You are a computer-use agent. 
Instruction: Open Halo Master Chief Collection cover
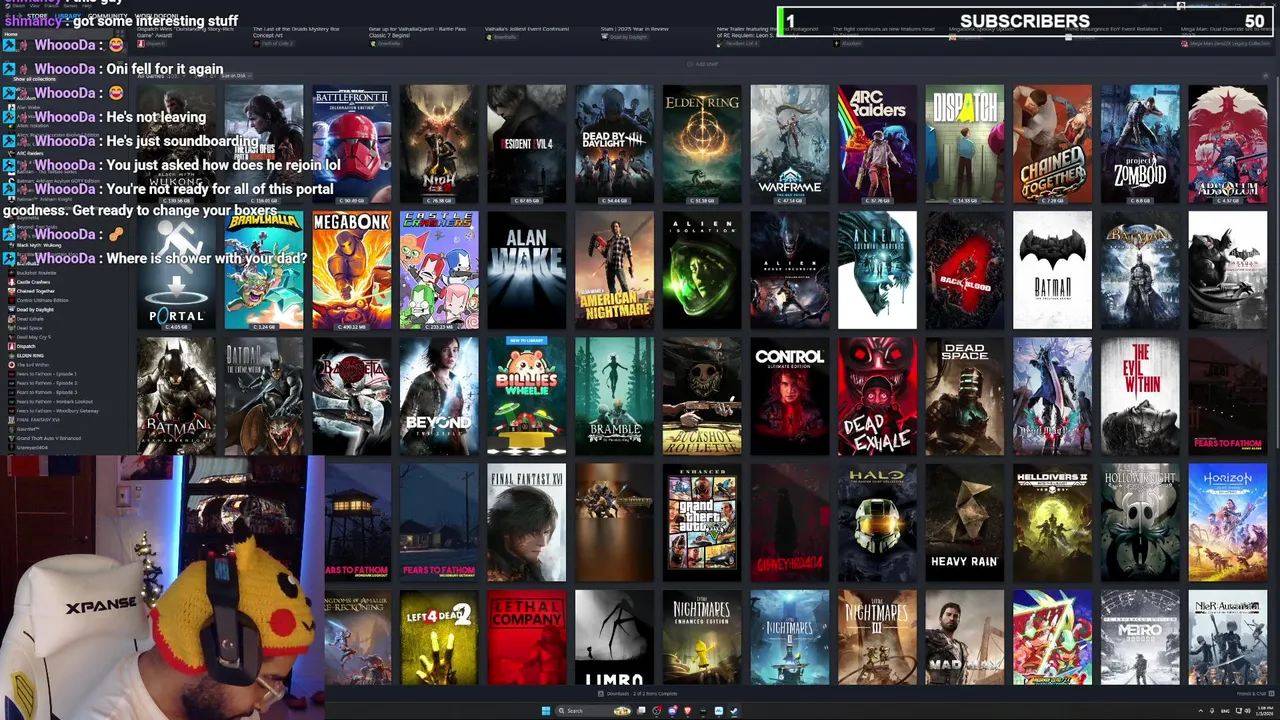coord(877,522)
